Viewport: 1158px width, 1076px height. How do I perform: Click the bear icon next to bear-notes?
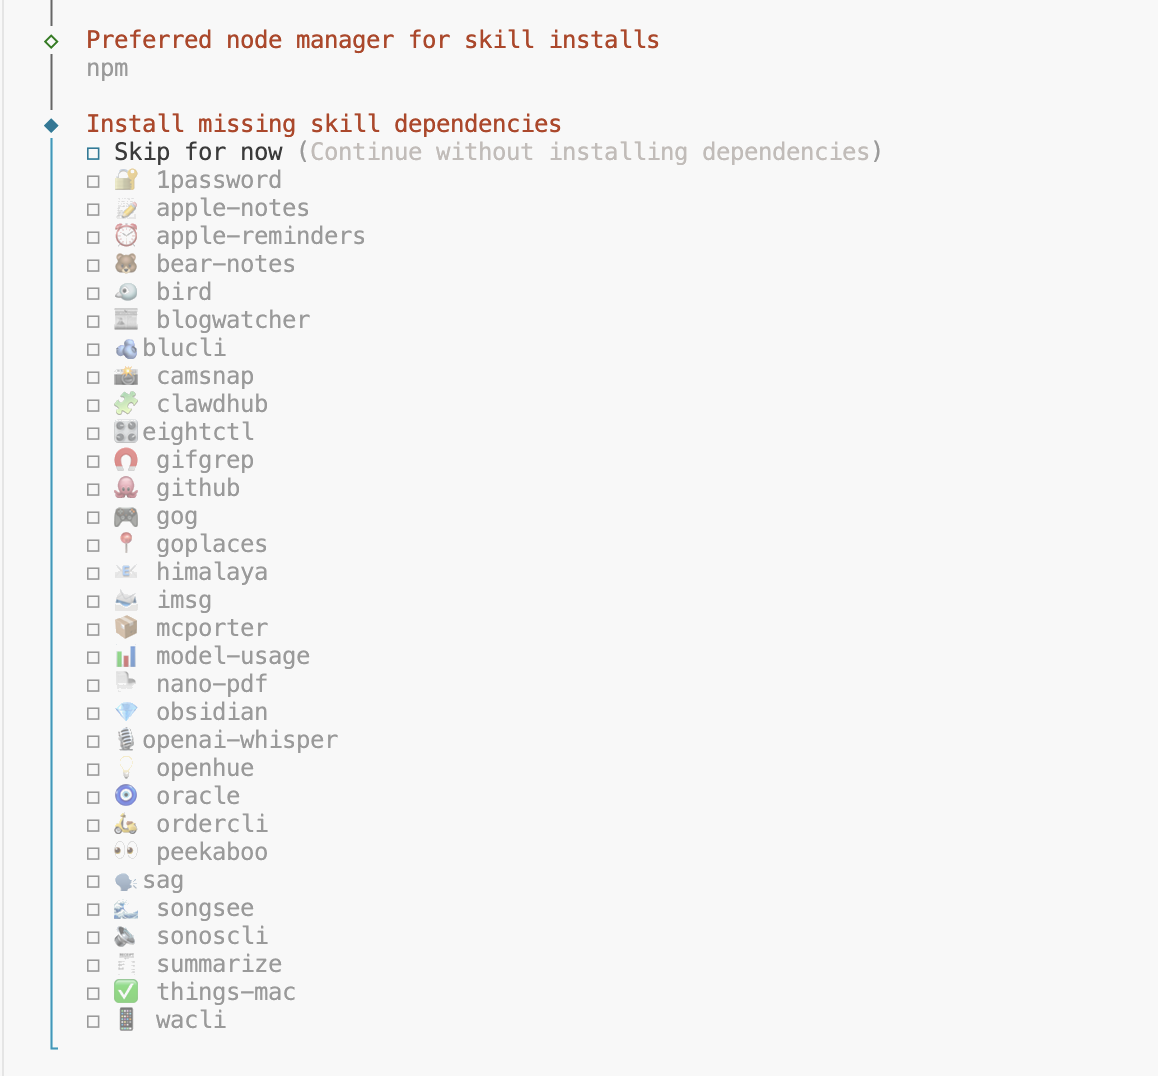[126, 264]
